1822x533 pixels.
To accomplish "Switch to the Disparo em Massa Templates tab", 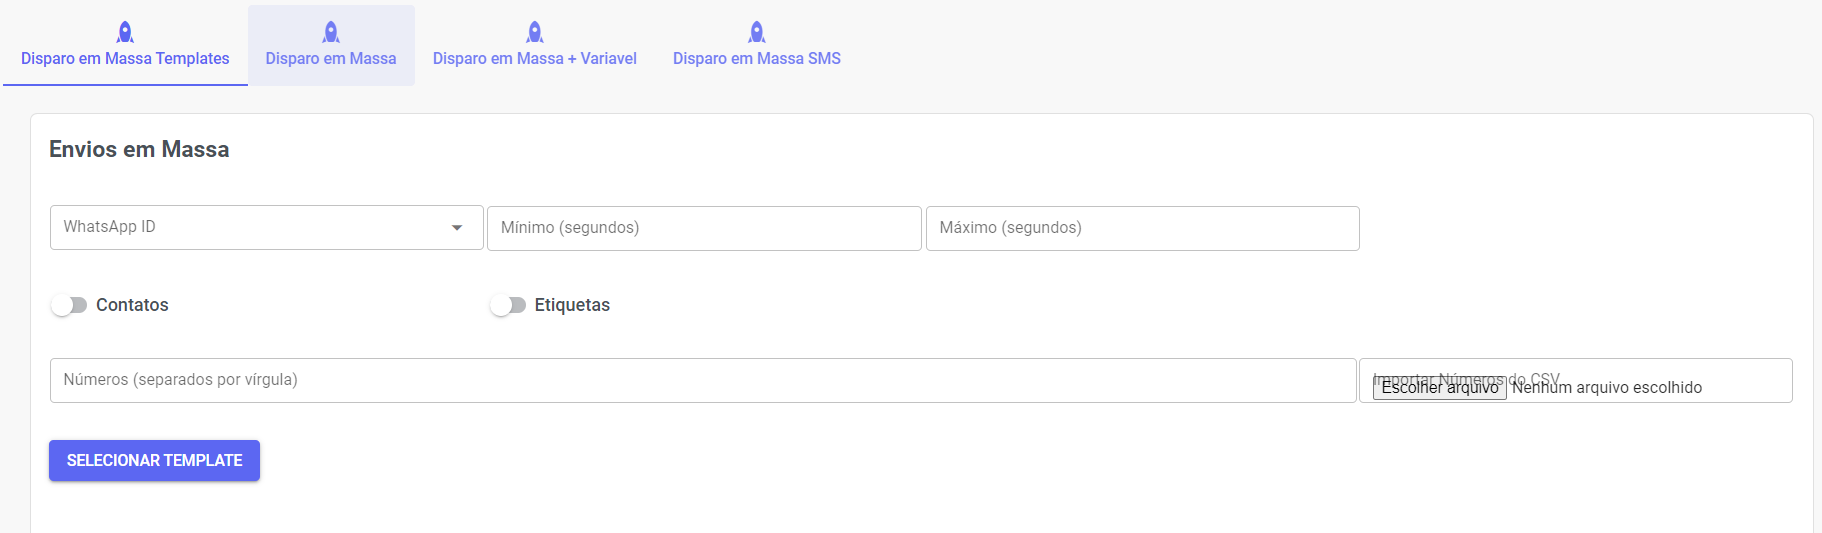I will (x=125, y=59).
